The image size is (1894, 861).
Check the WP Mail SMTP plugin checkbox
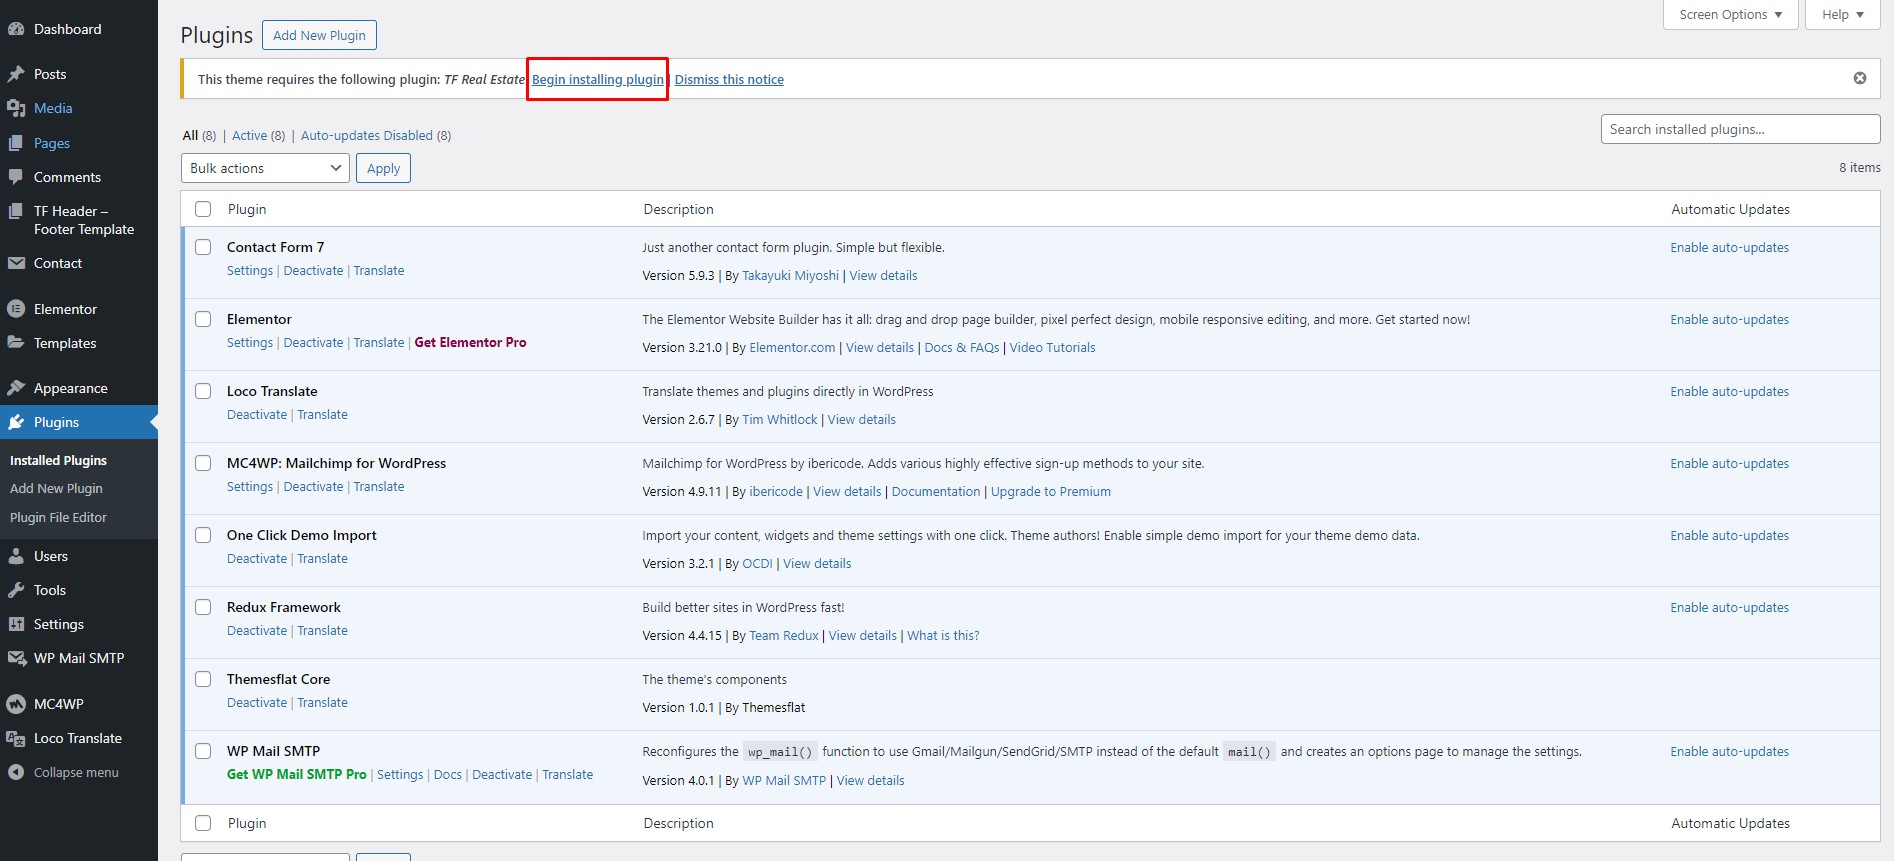click(x=203, y=751)
